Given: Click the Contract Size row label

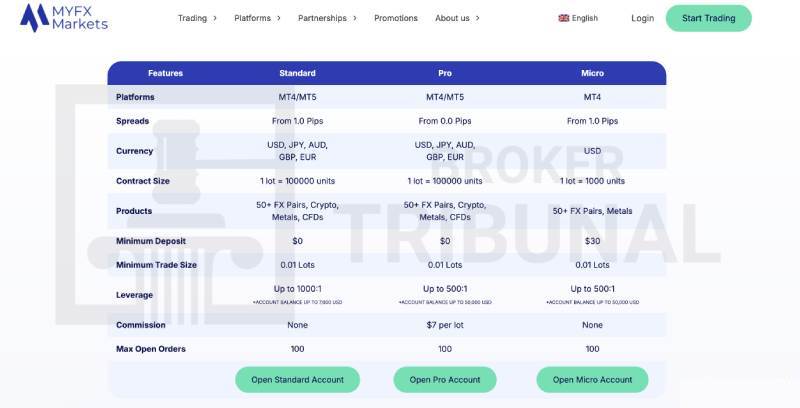Looking at the screenshot, I should pos(143,181).
